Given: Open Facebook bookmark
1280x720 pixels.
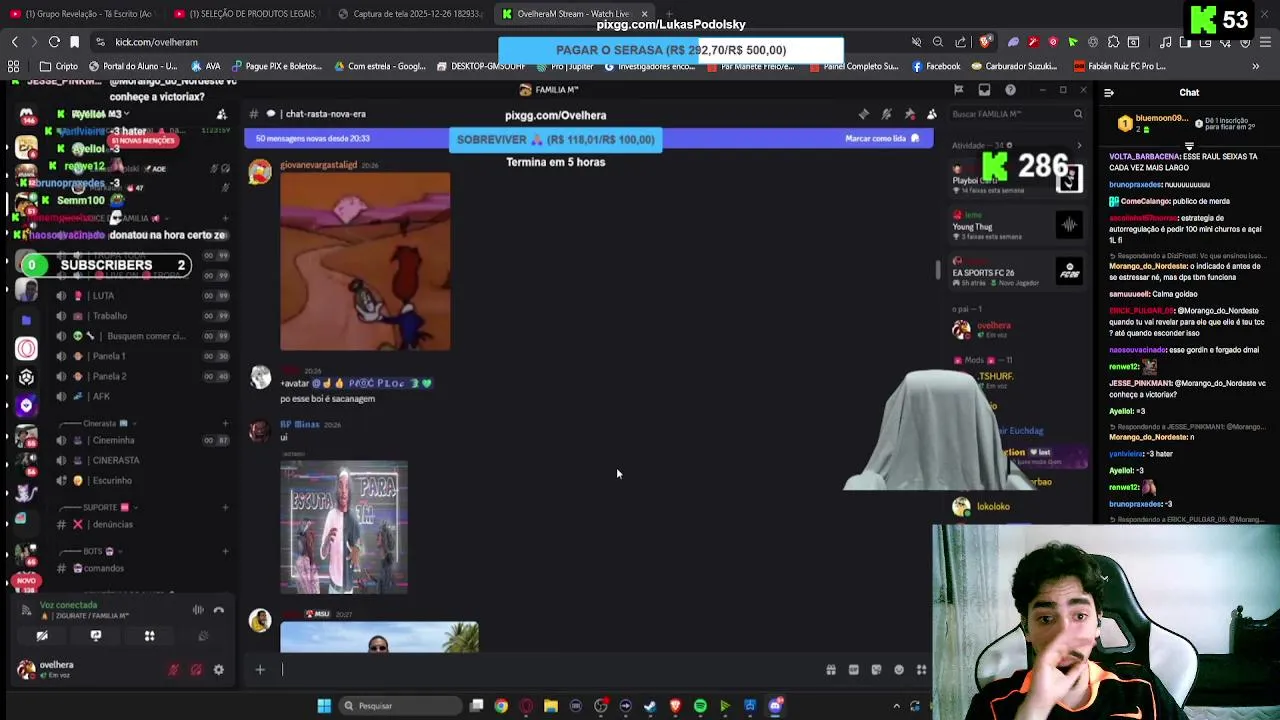Looking at the screenshot, I should 936,66.
